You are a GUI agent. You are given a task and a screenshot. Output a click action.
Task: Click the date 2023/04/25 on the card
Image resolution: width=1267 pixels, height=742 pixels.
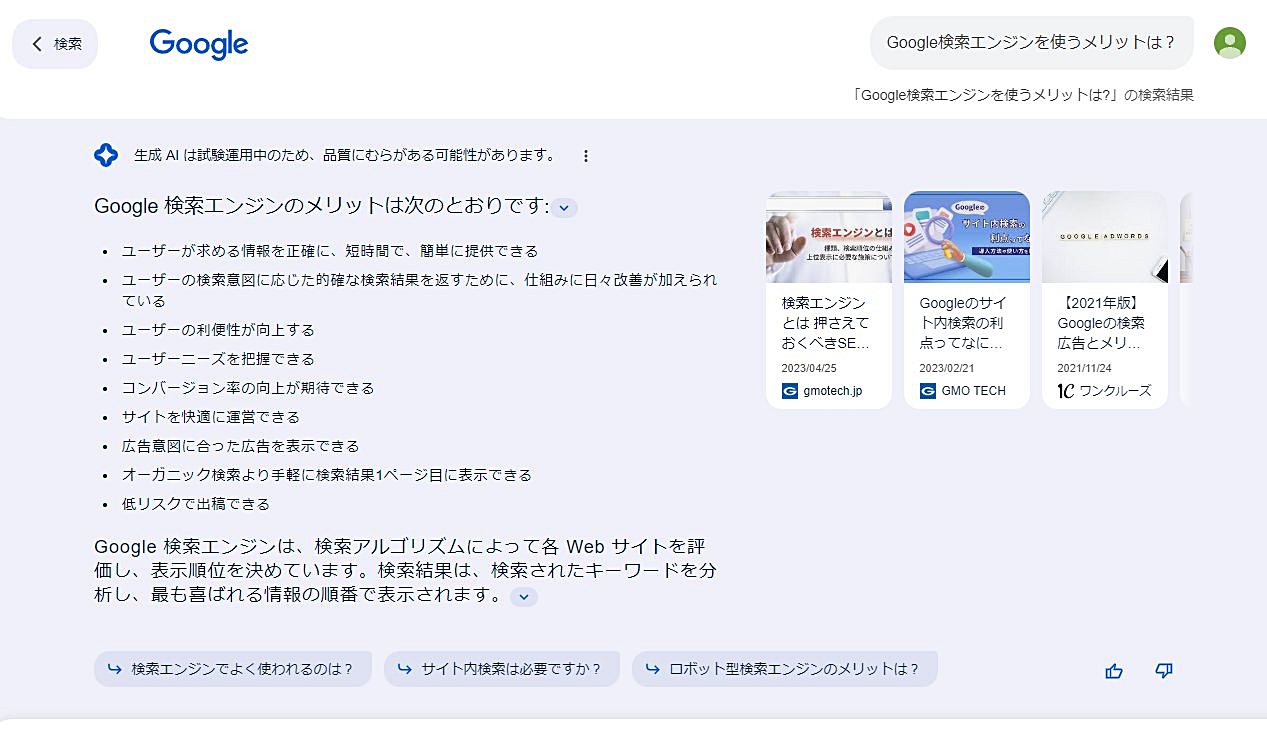pyautogui.click(x=809, y=368)
